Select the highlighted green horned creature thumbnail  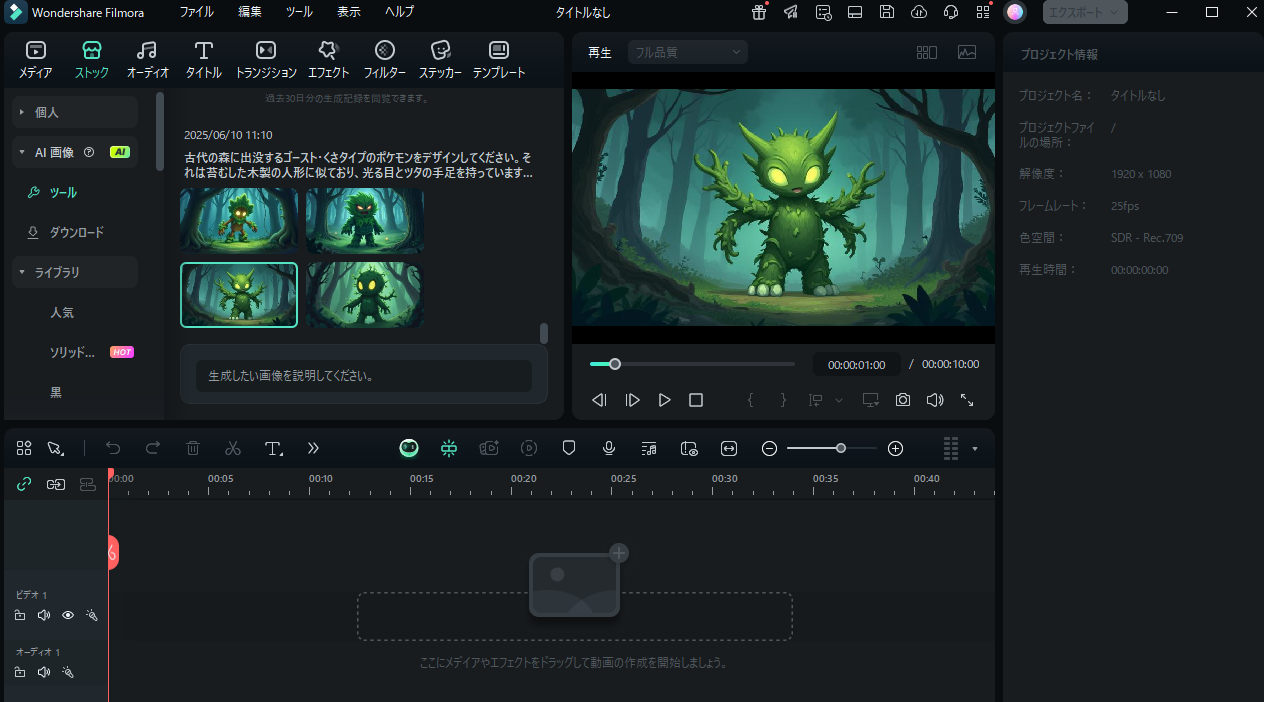tap(239, 295)
